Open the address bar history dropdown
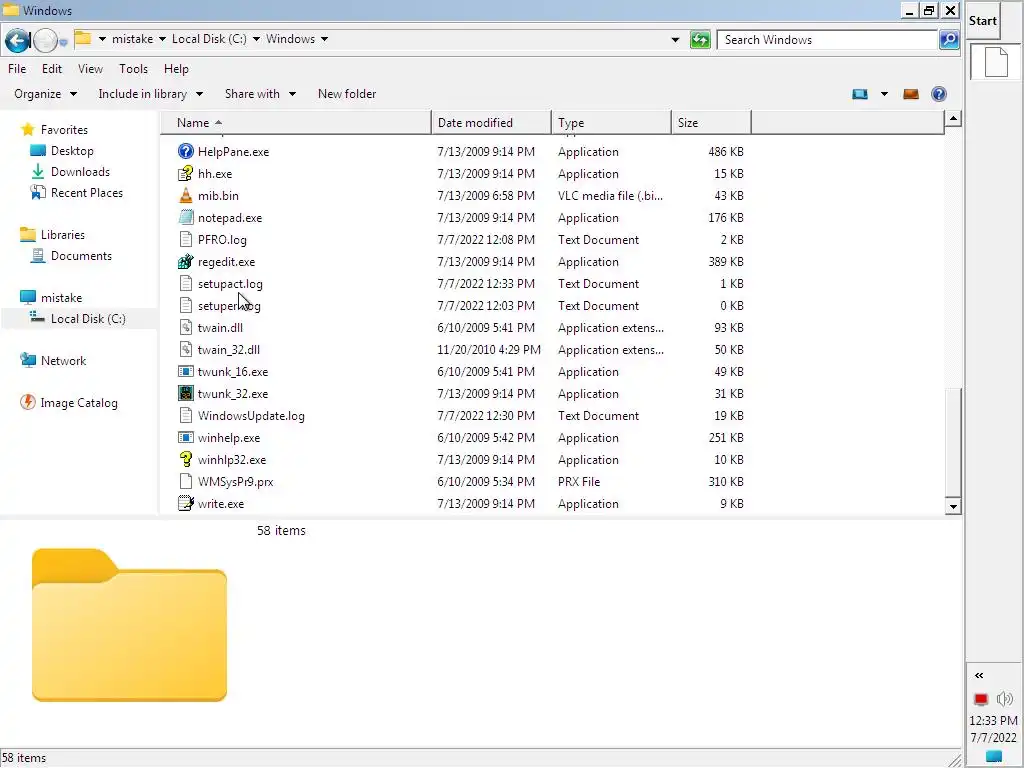Screen dimensions: 1024x768 [675, 40]
